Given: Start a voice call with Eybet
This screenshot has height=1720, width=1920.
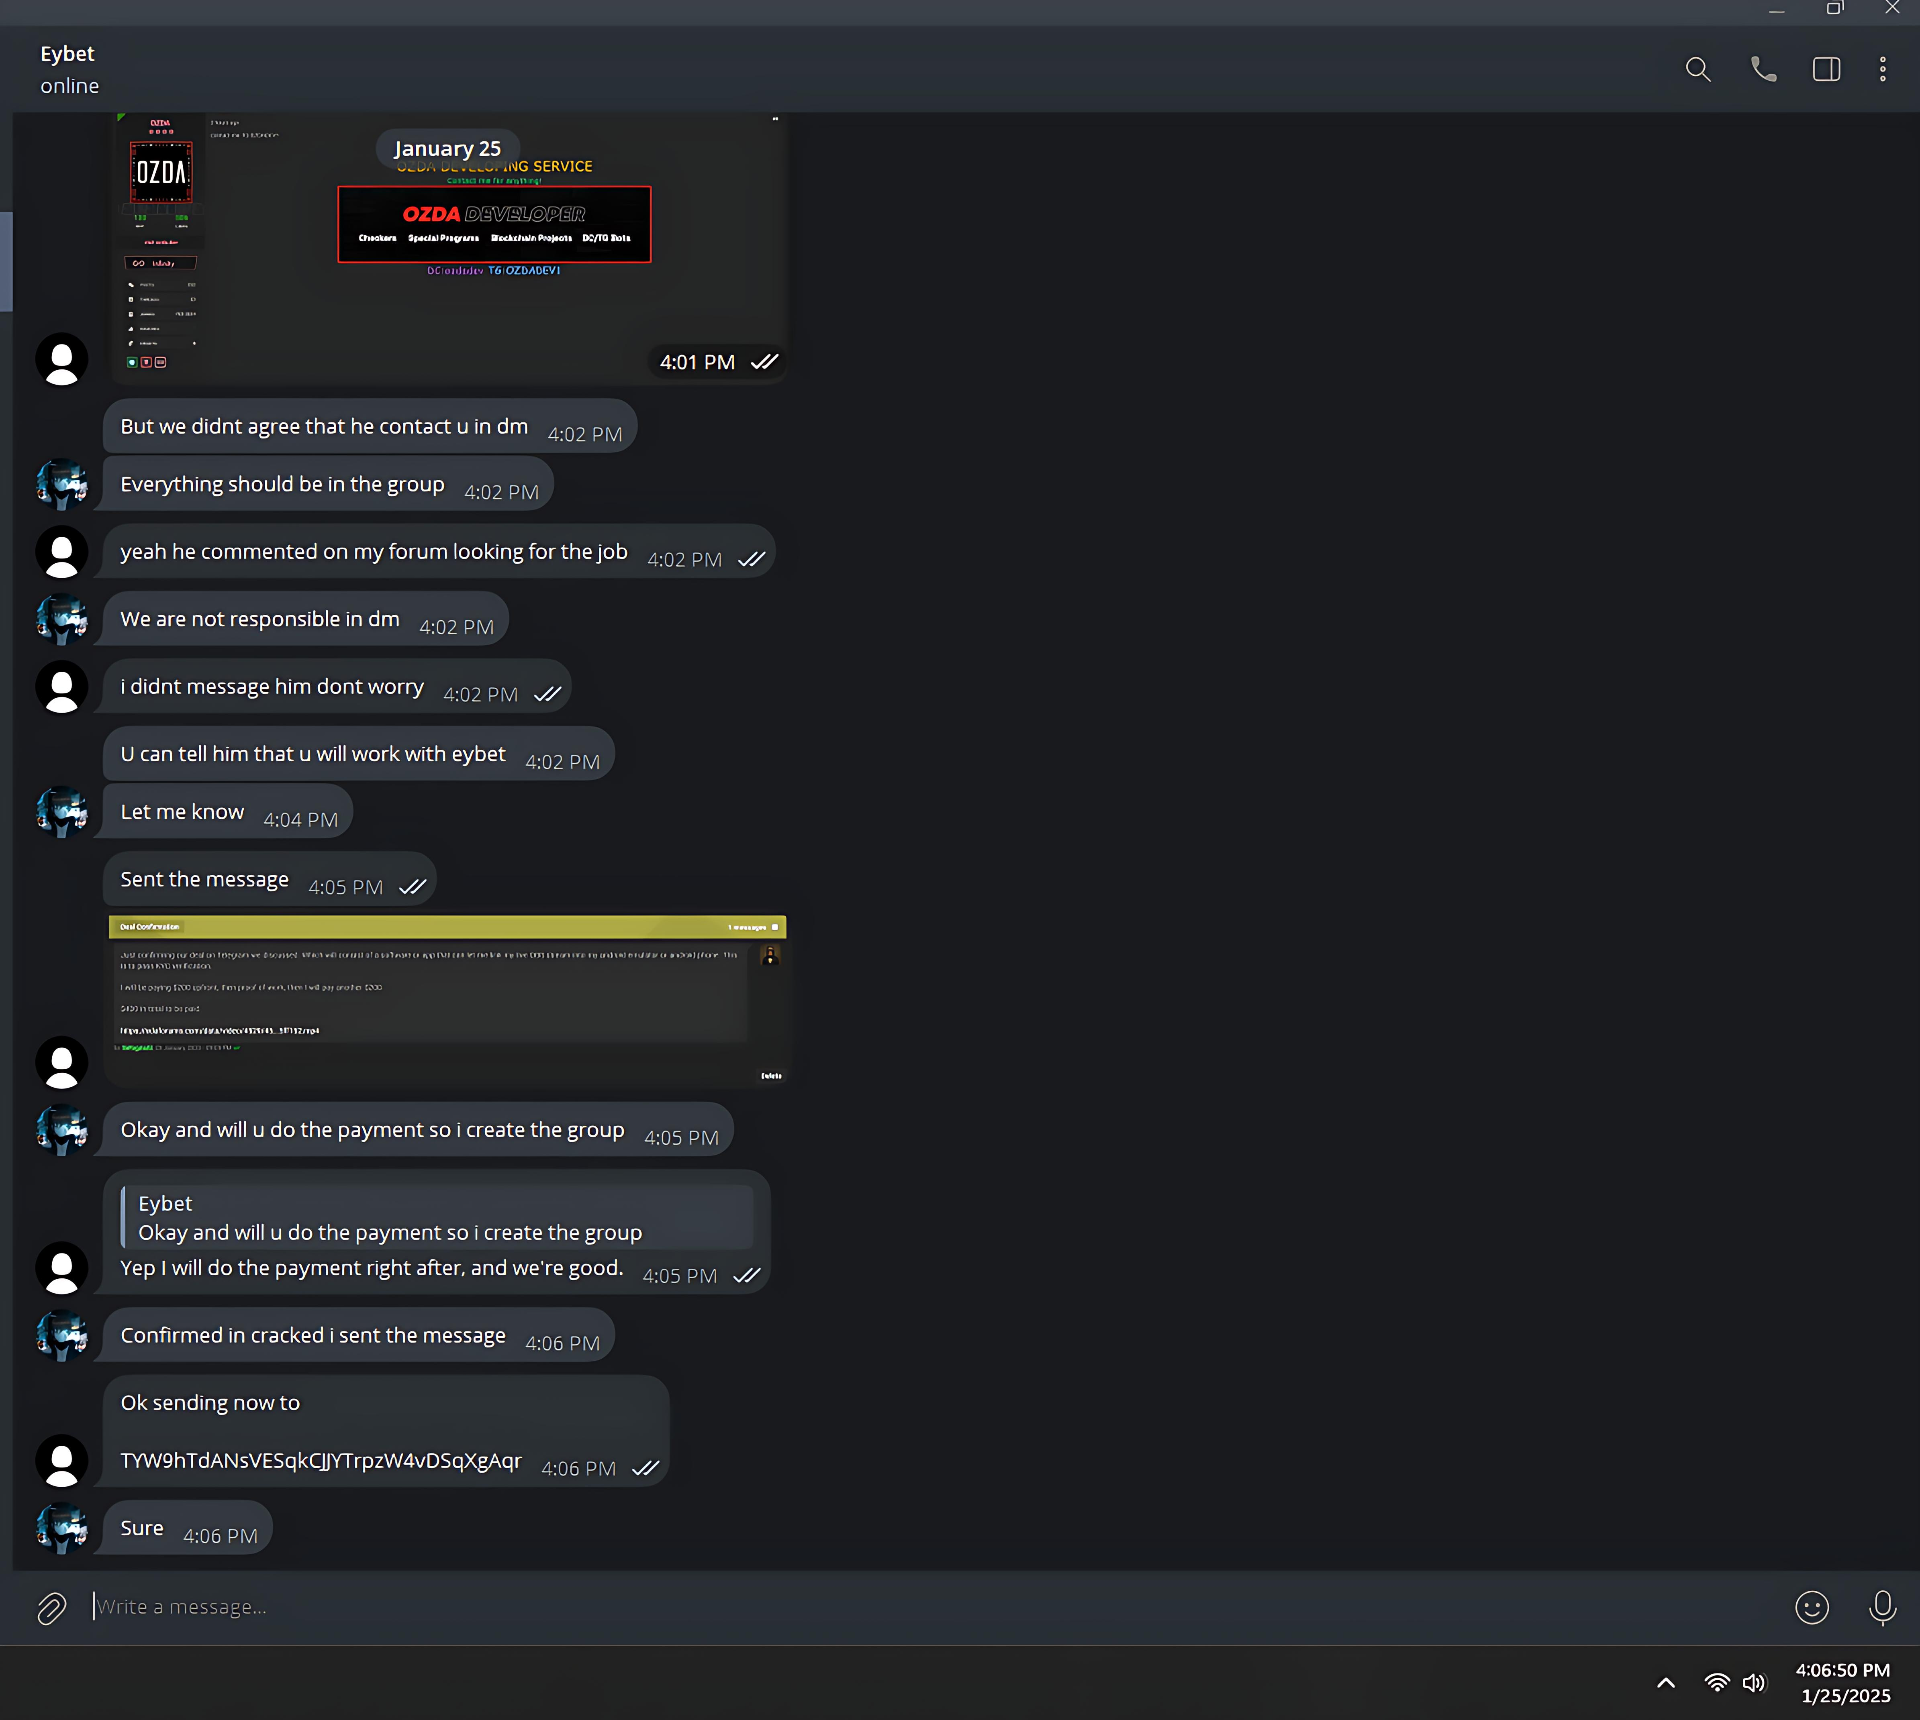Looking at the screenshot, I should (1763, 69).
